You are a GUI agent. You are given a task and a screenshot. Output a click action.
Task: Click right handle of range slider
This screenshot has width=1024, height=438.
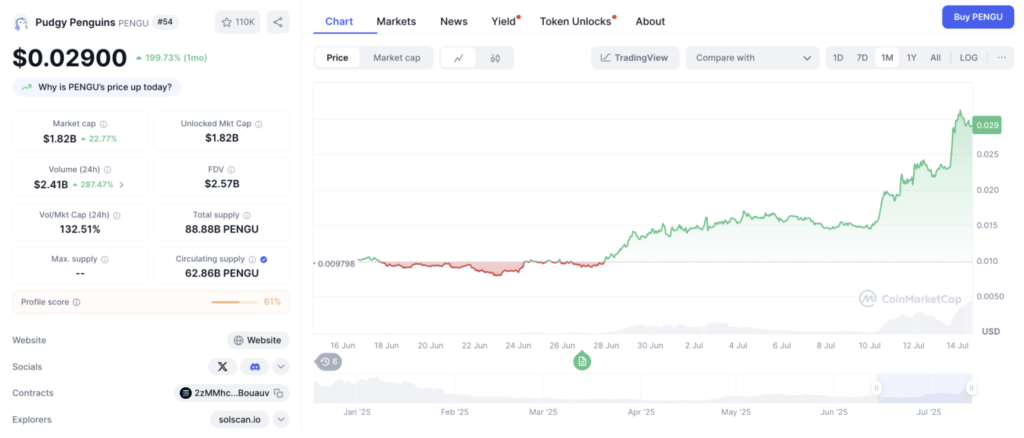(x=972, y=388)
